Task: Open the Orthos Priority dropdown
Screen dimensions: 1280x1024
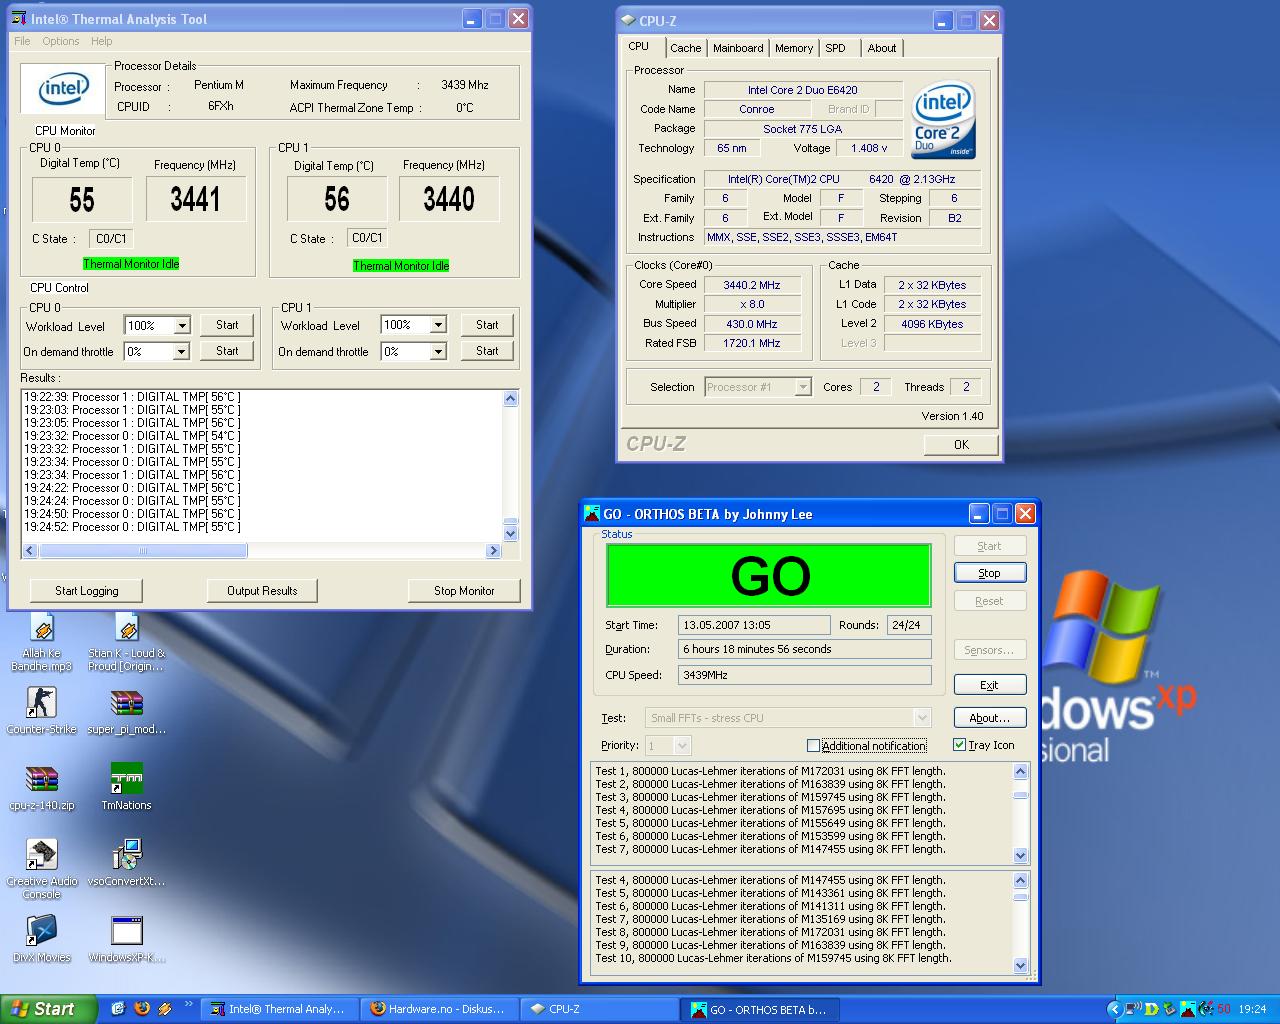Action: (x=682, y=746)
